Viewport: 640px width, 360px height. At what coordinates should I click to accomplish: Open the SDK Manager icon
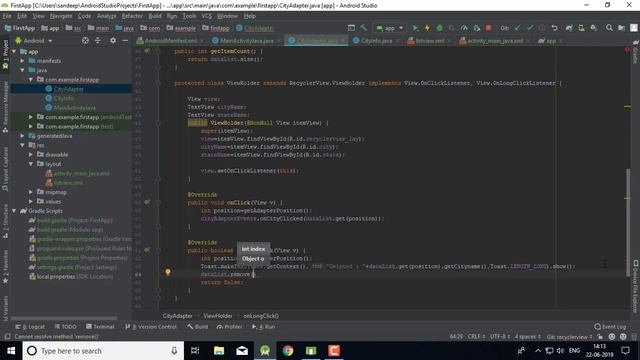tap(594, 28)
